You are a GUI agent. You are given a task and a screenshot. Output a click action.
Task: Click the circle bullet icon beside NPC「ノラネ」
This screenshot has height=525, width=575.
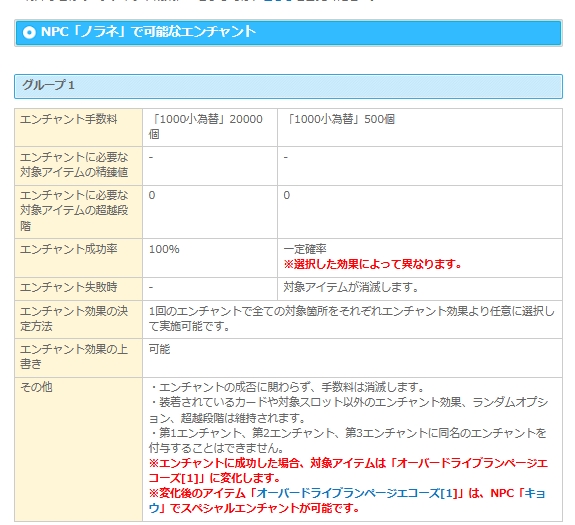29,32
